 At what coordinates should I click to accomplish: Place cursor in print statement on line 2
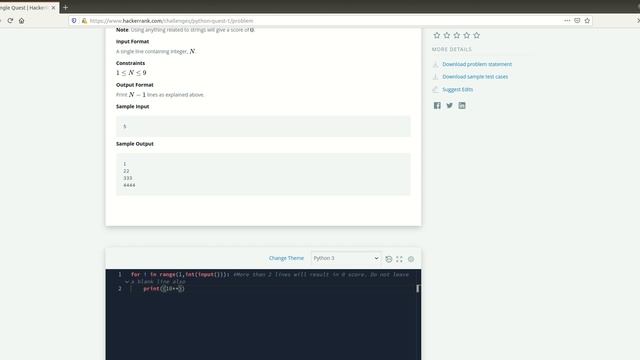click(x=164, y=289)
